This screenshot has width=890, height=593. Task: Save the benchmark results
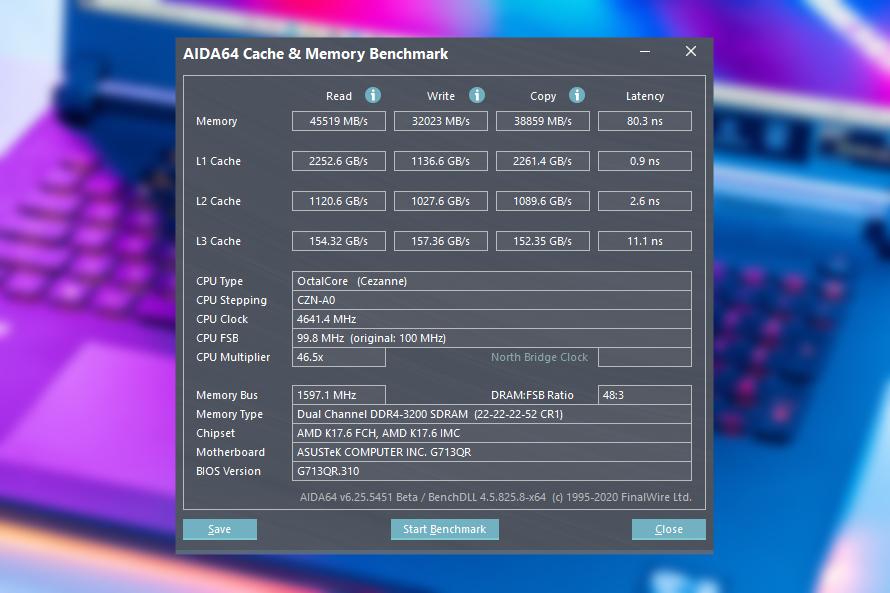point(219,529)
